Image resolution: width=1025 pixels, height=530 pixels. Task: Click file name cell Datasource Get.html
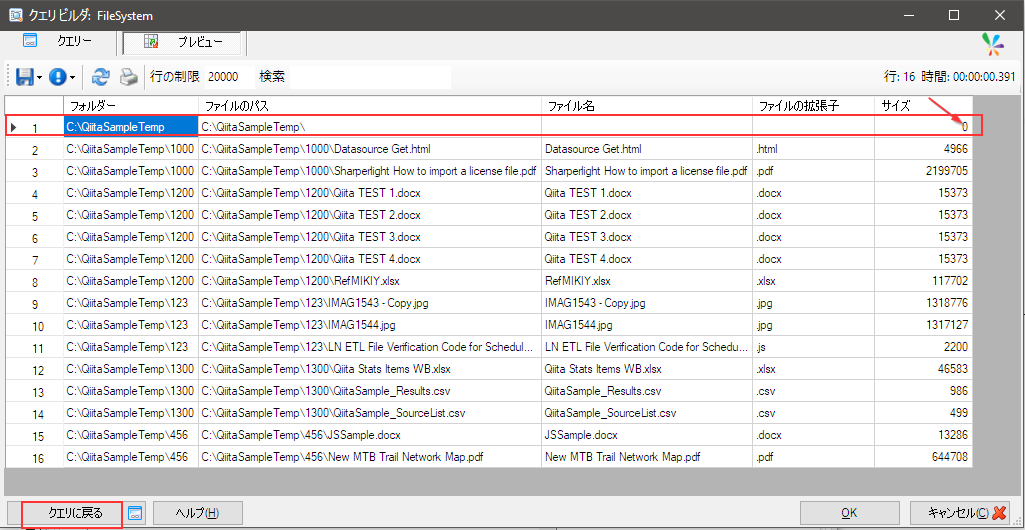(x=593, y=149)
